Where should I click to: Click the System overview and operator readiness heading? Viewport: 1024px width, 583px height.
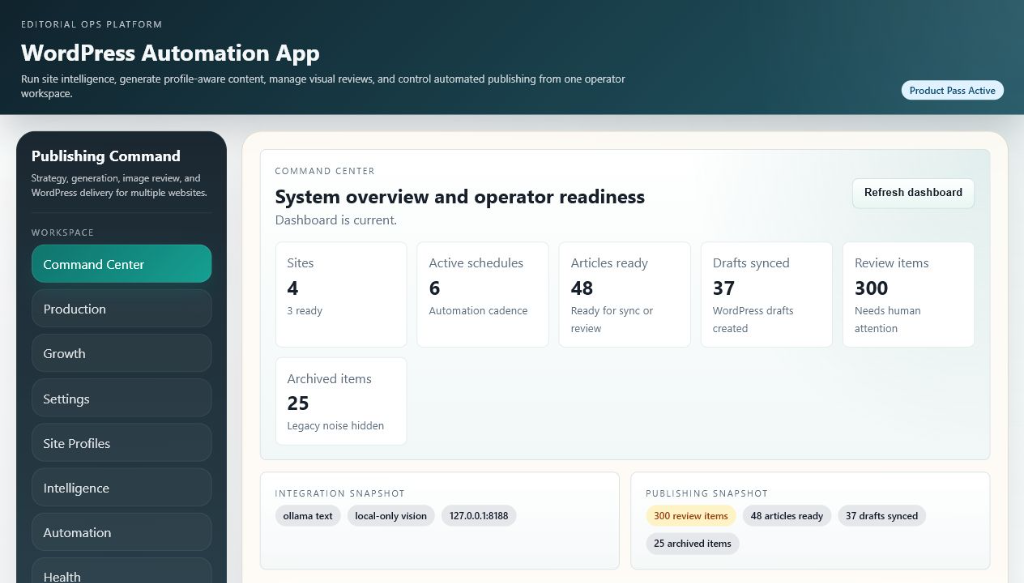click(460, 197)
